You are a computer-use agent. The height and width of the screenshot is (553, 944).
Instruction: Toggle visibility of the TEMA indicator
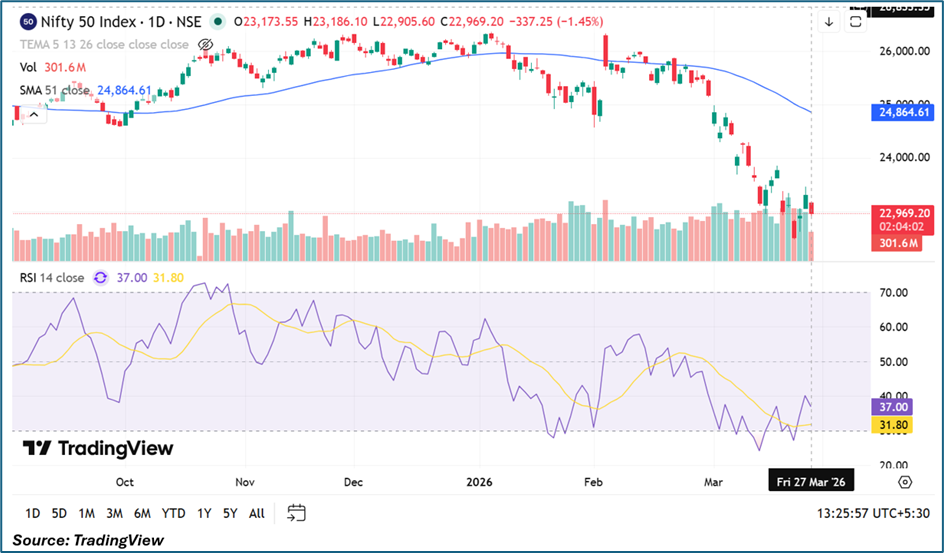205,45
